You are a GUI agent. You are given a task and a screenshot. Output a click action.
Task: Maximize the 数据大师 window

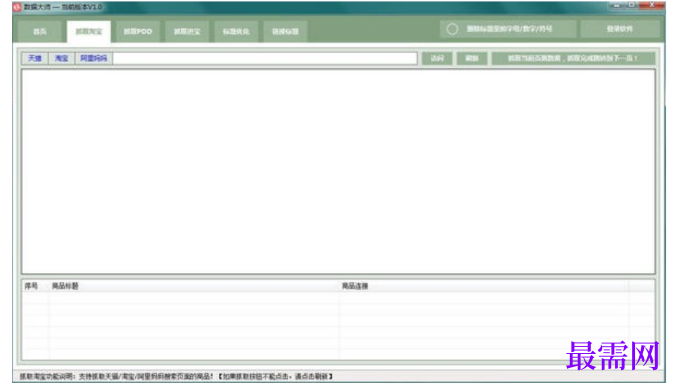(x=632, y=5)
